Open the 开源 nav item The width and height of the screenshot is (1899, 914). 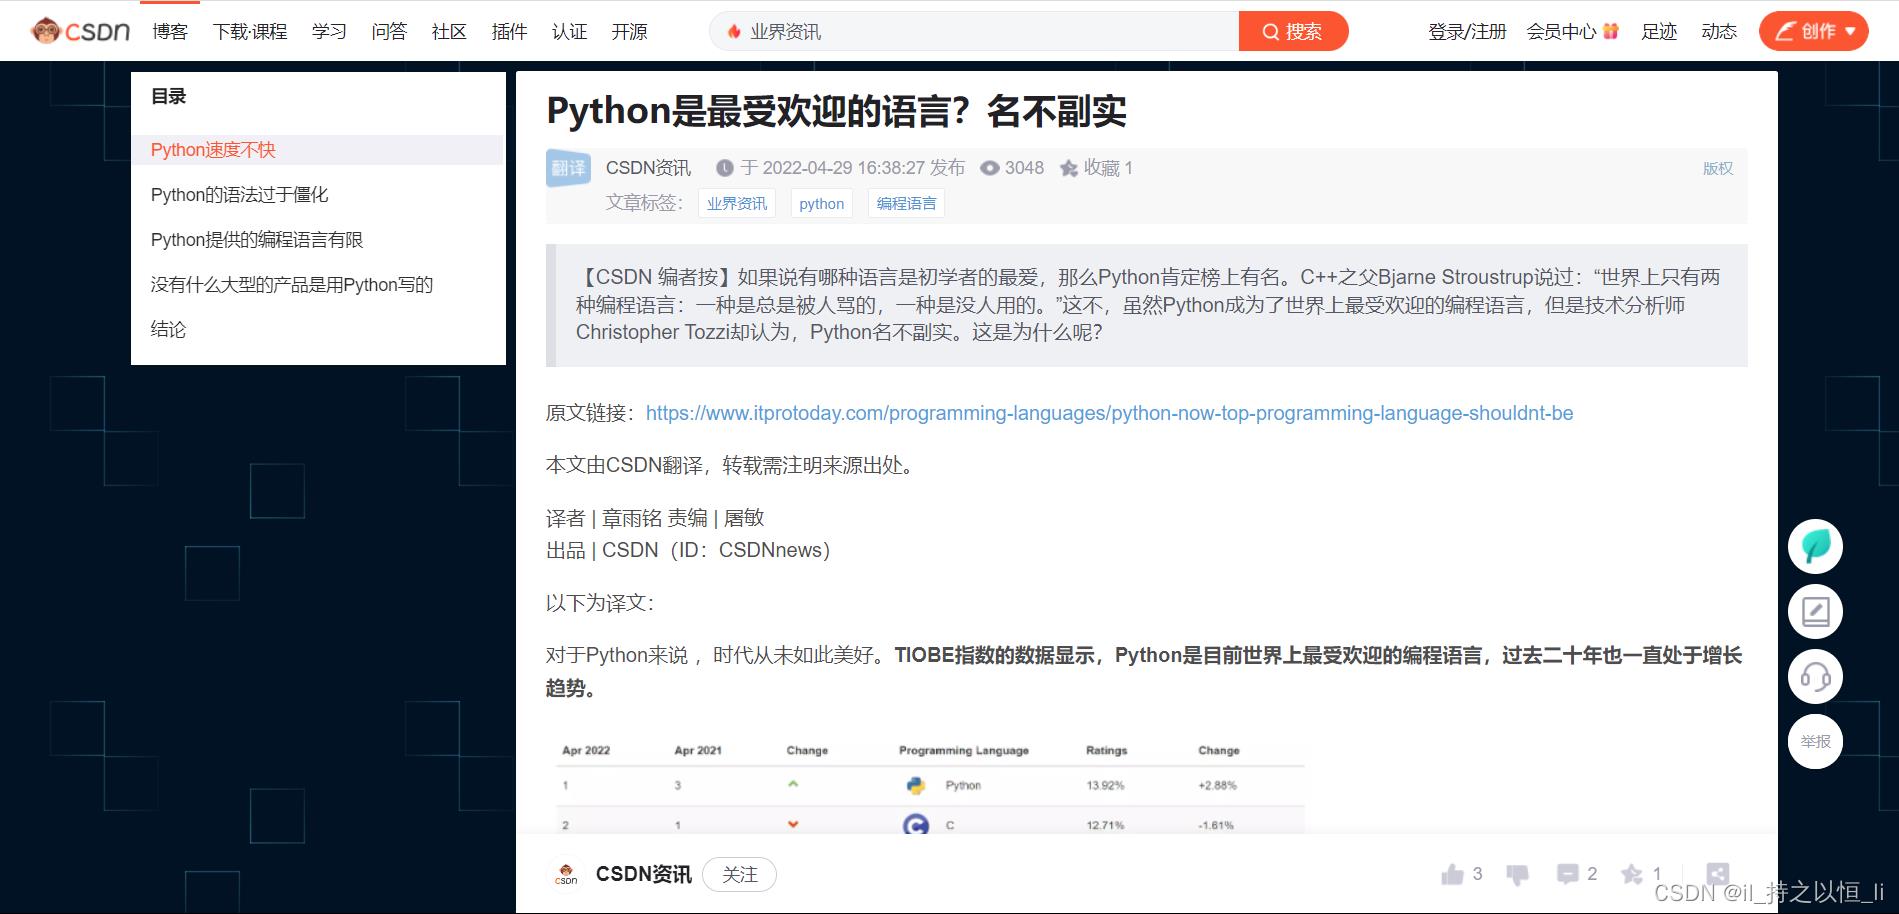629,32
